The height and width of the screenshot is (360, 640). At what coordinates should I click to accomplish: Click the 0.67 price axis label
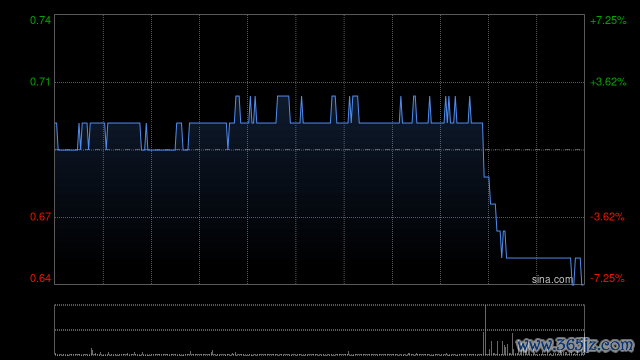pyautogui.click(x=40, y=216)
